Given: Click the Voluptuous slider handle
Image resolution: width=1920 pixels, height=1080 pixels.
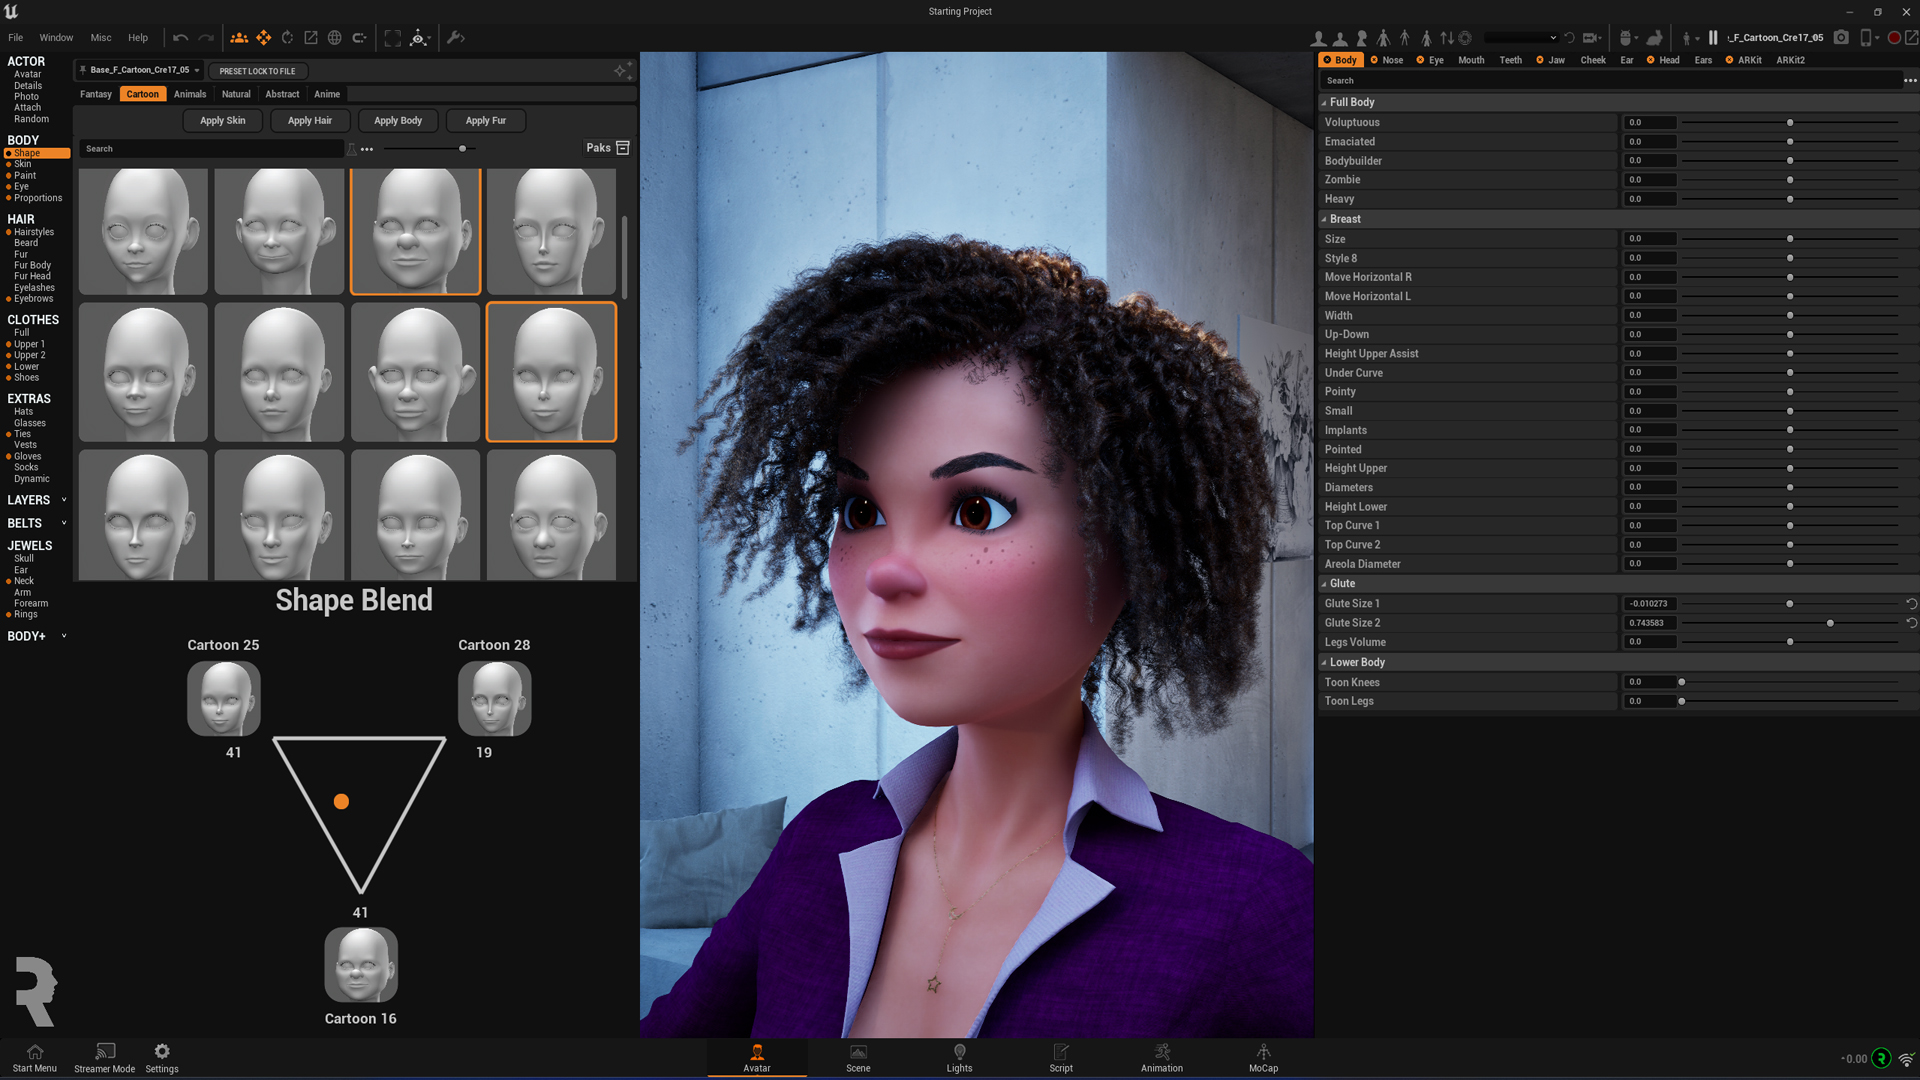Looking at the screenshot, I should click(x=1790, y=123).
